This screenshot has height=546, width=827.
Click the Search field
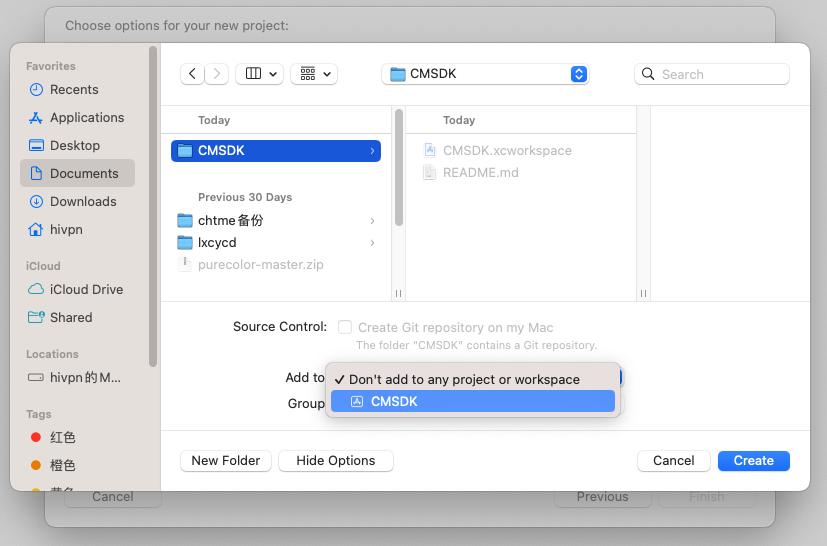point(712,74)
